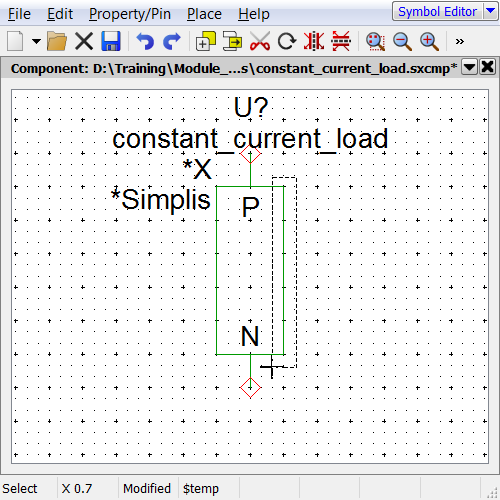Screen dimensions: 500x500
Task: Undo last action with blue arrow
Action: click(x=145, y=41)
